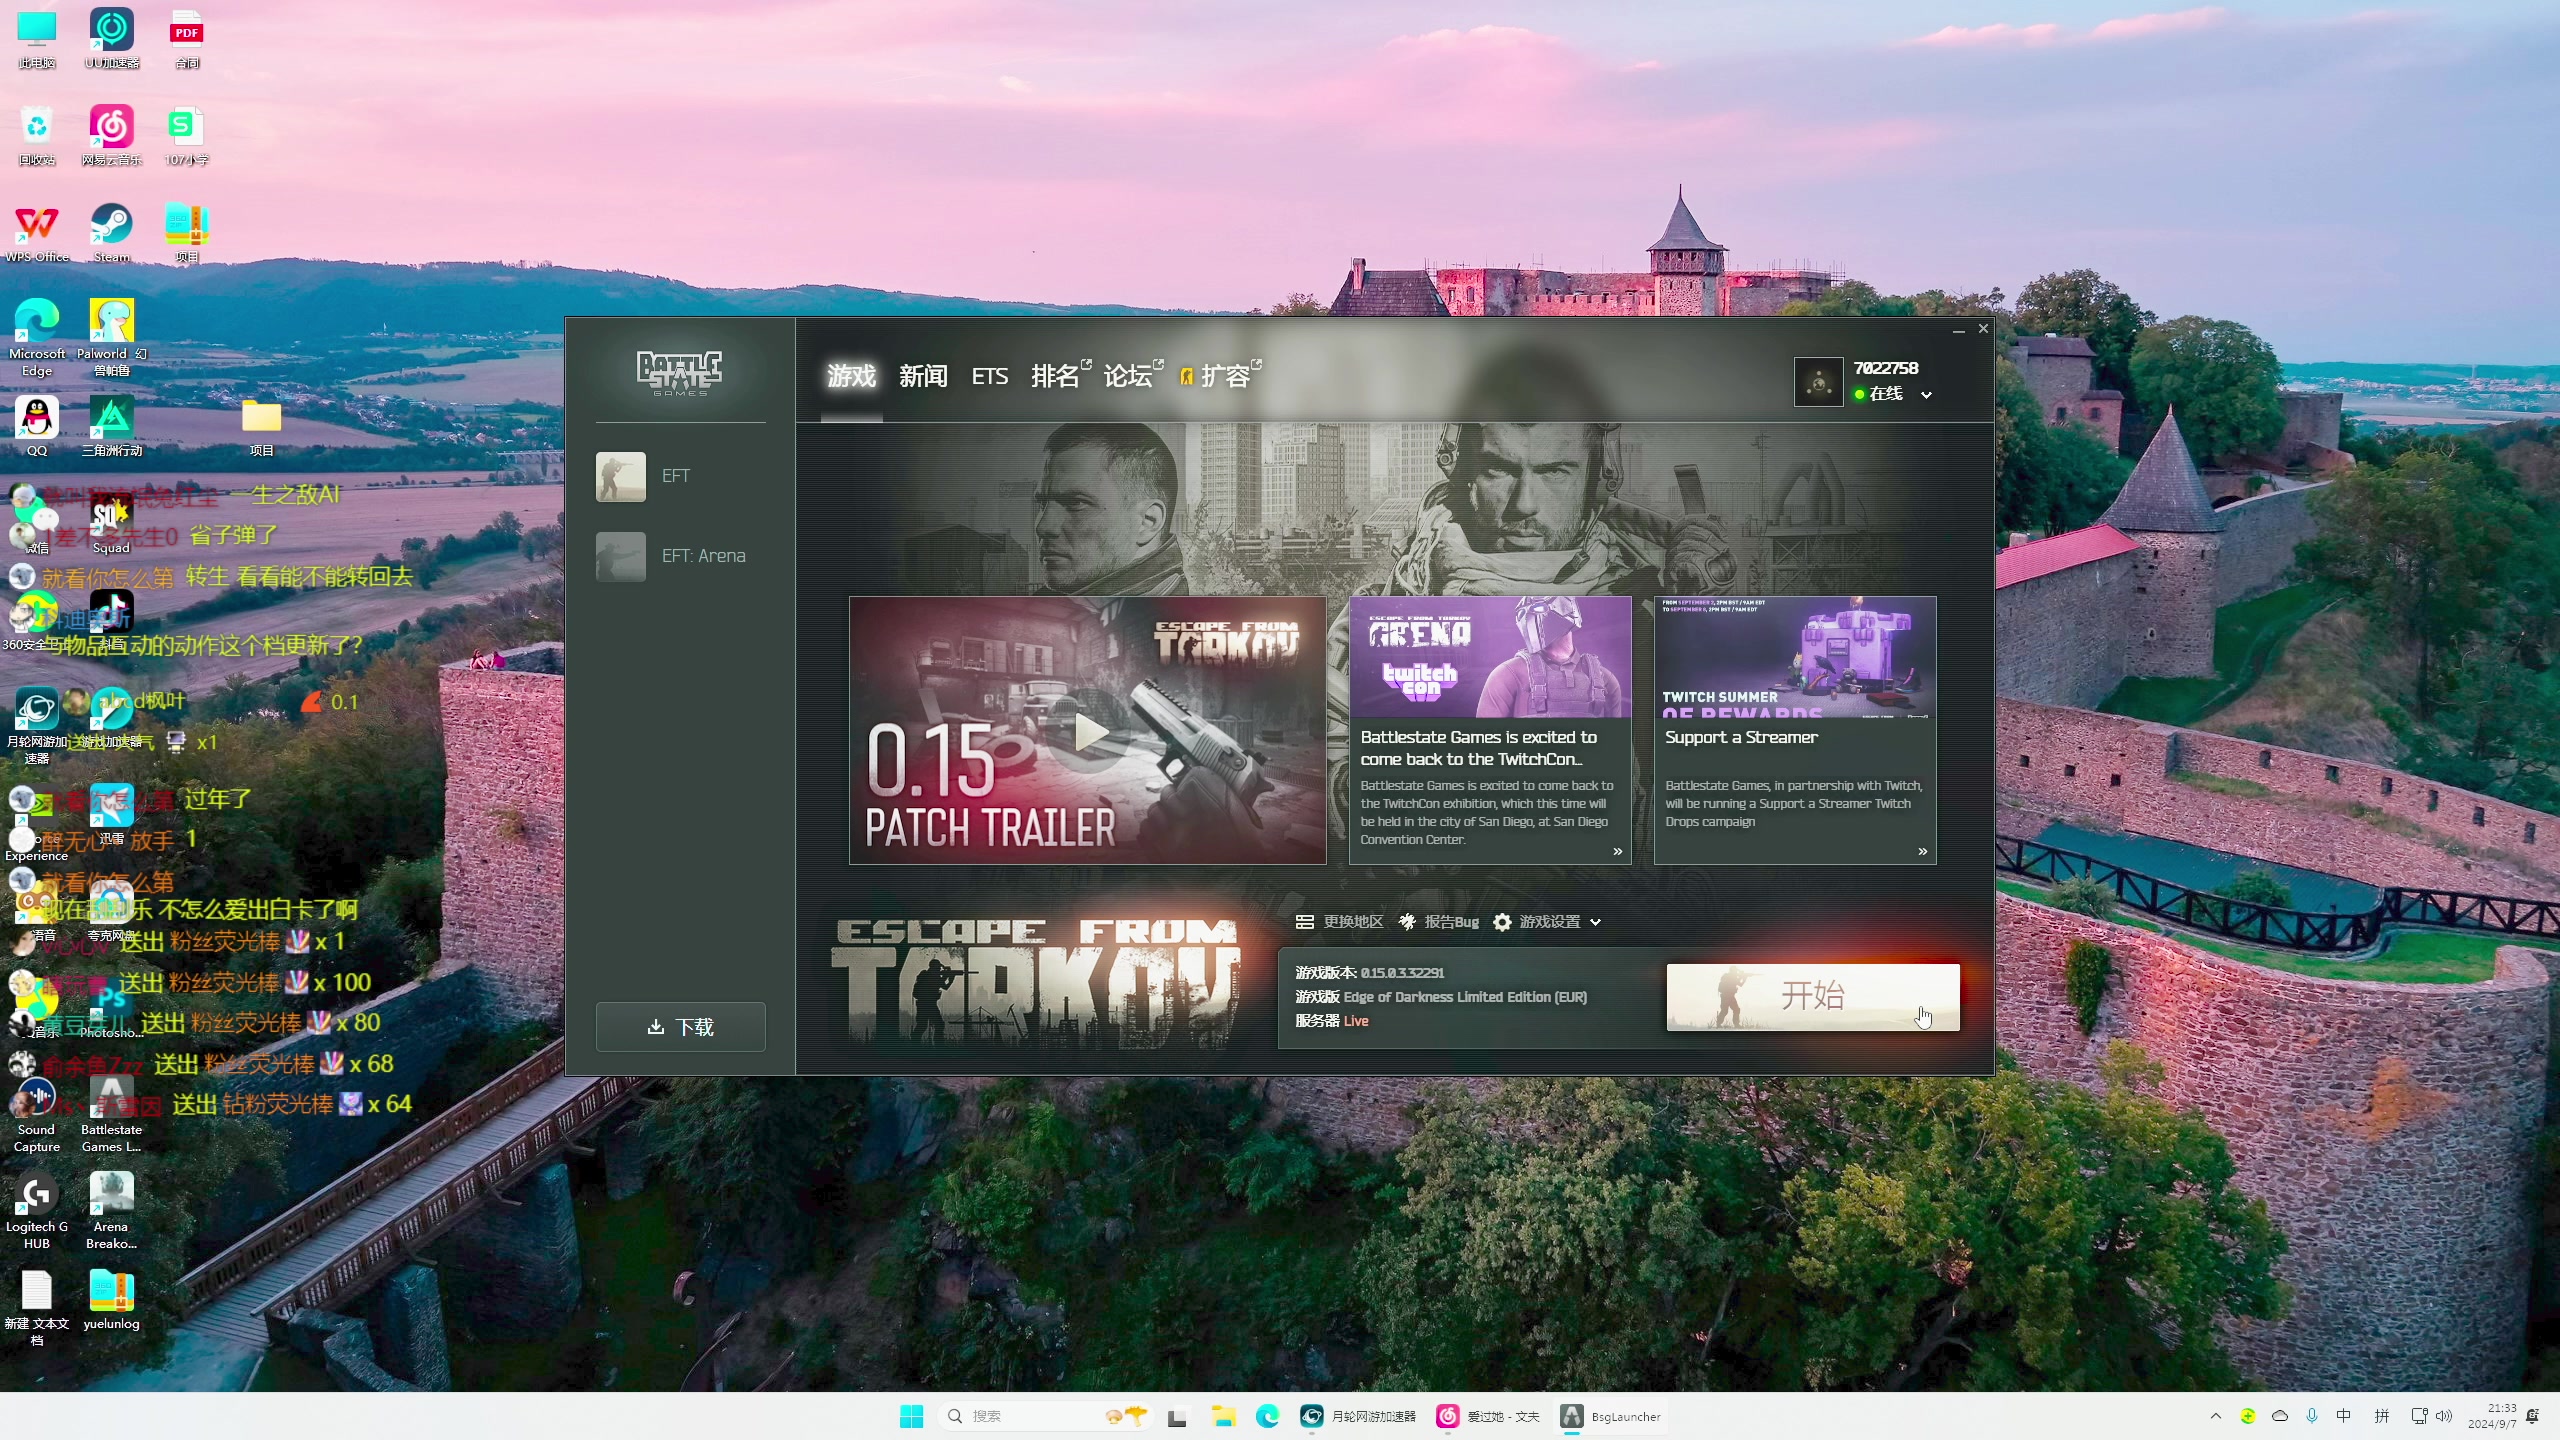2560x1440 pixels.
Task: Open File Explorer from taskbar
Action: (x=1223, y=1416)
